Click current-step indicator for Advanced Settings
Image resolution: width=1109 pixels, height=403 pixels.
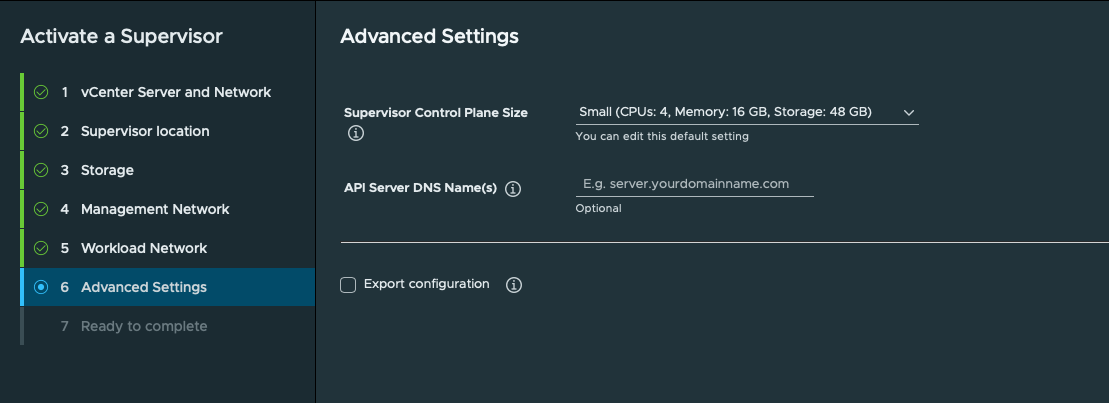tap(41, 287)
